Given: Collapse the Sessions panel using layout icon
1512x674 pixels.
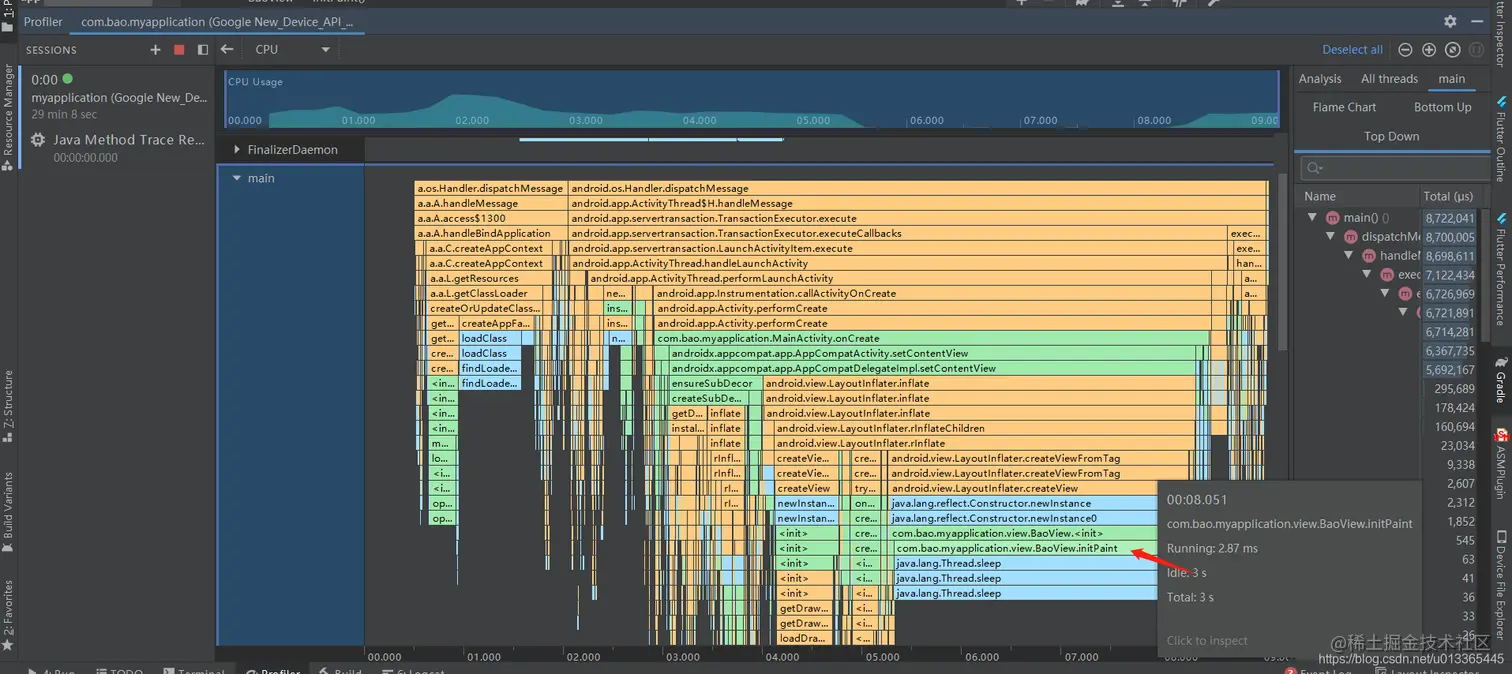Looking at the screenshot, I should (x=203, y=50).
